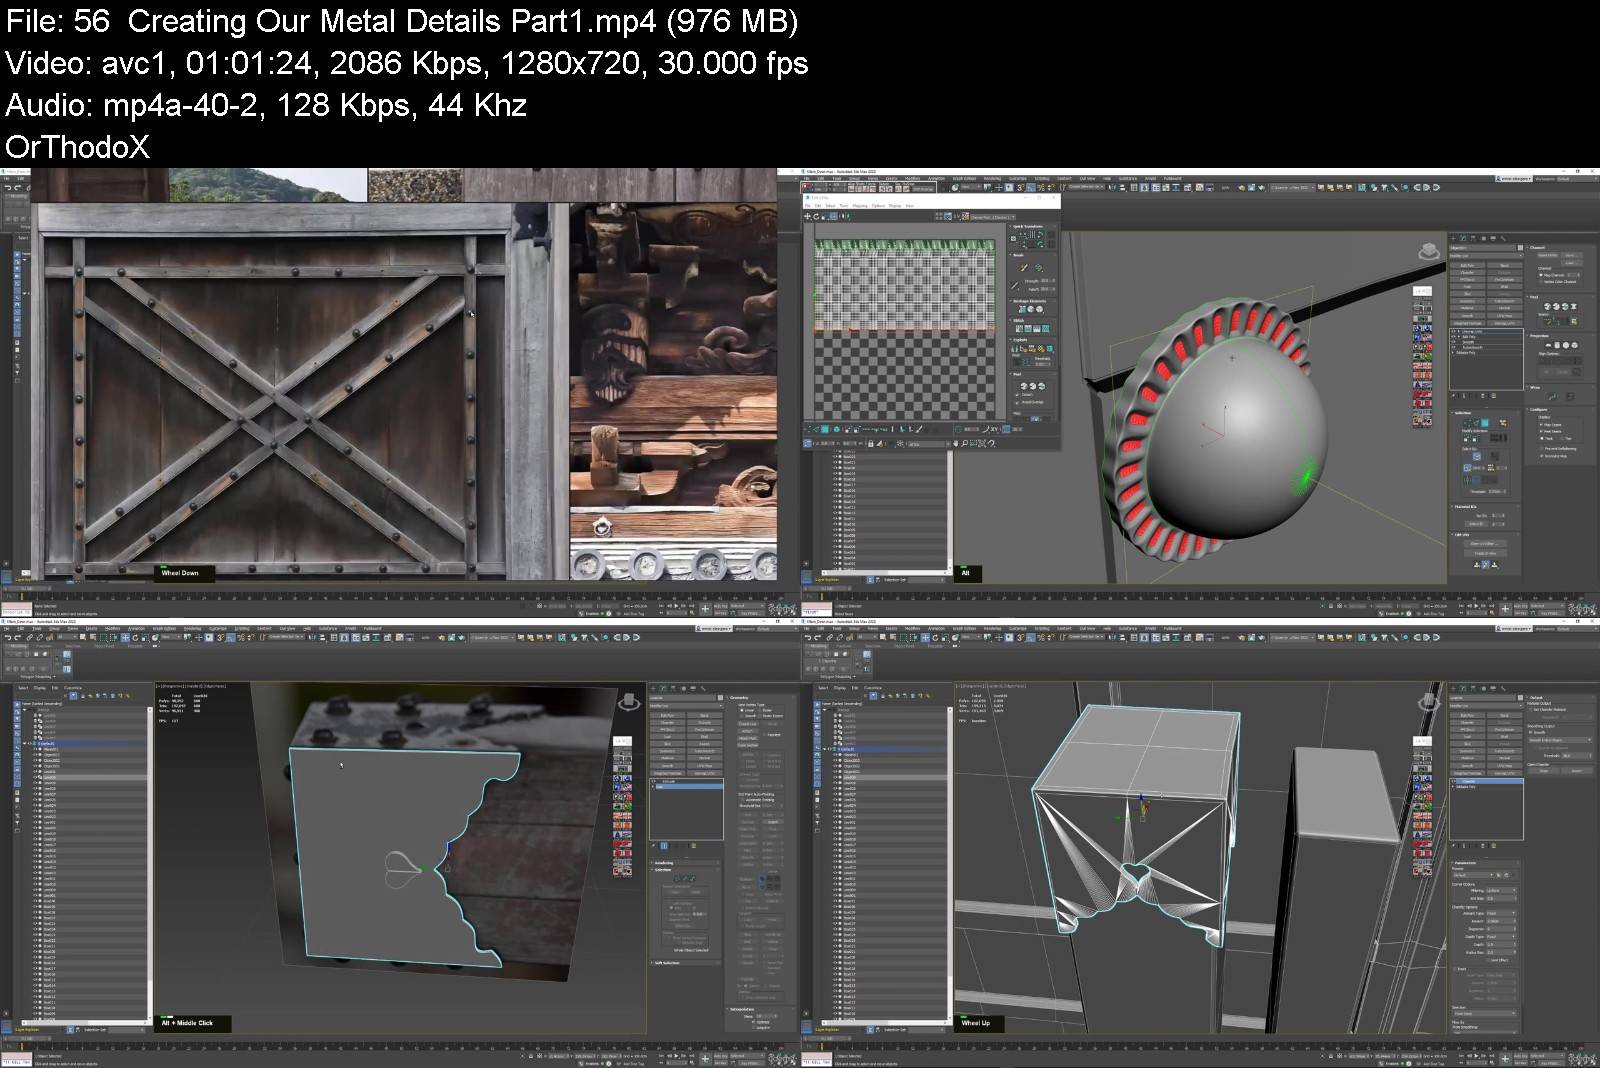
Task: Open Preset dropdown in bottom-right Chamfer parameters
Action: (x=1473, y=875)
